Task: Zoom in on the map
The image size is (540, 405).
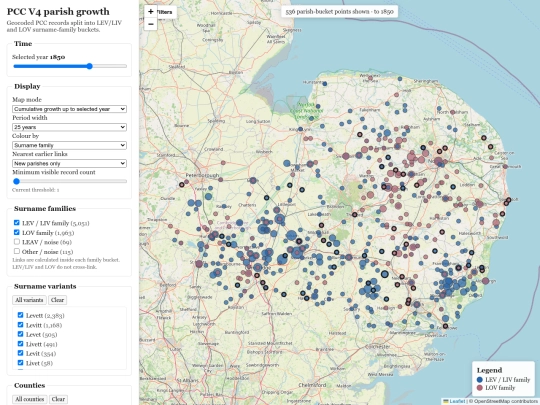Action: coord(150,11)
